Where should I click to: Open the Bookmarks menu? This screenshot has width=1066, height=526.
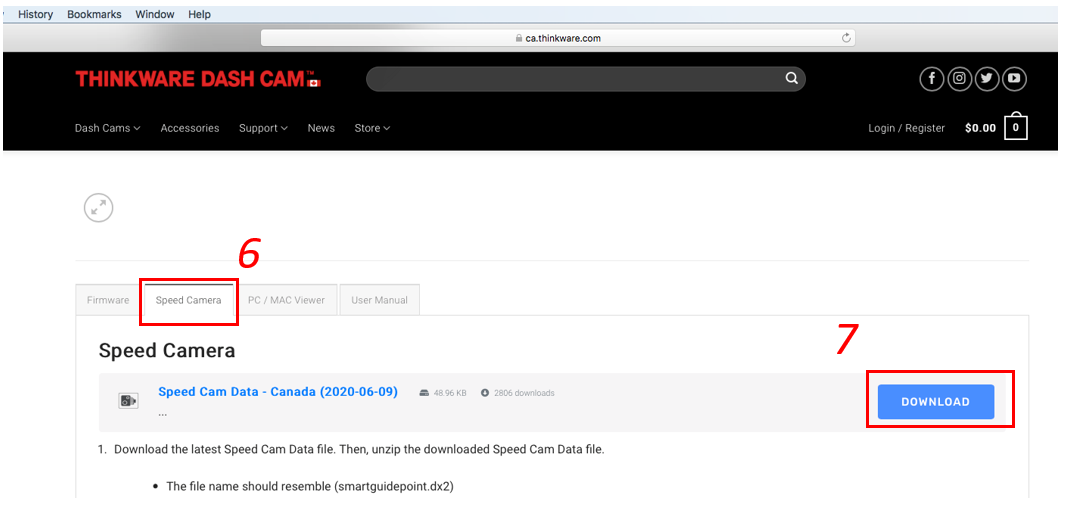[x=94, y=14]
